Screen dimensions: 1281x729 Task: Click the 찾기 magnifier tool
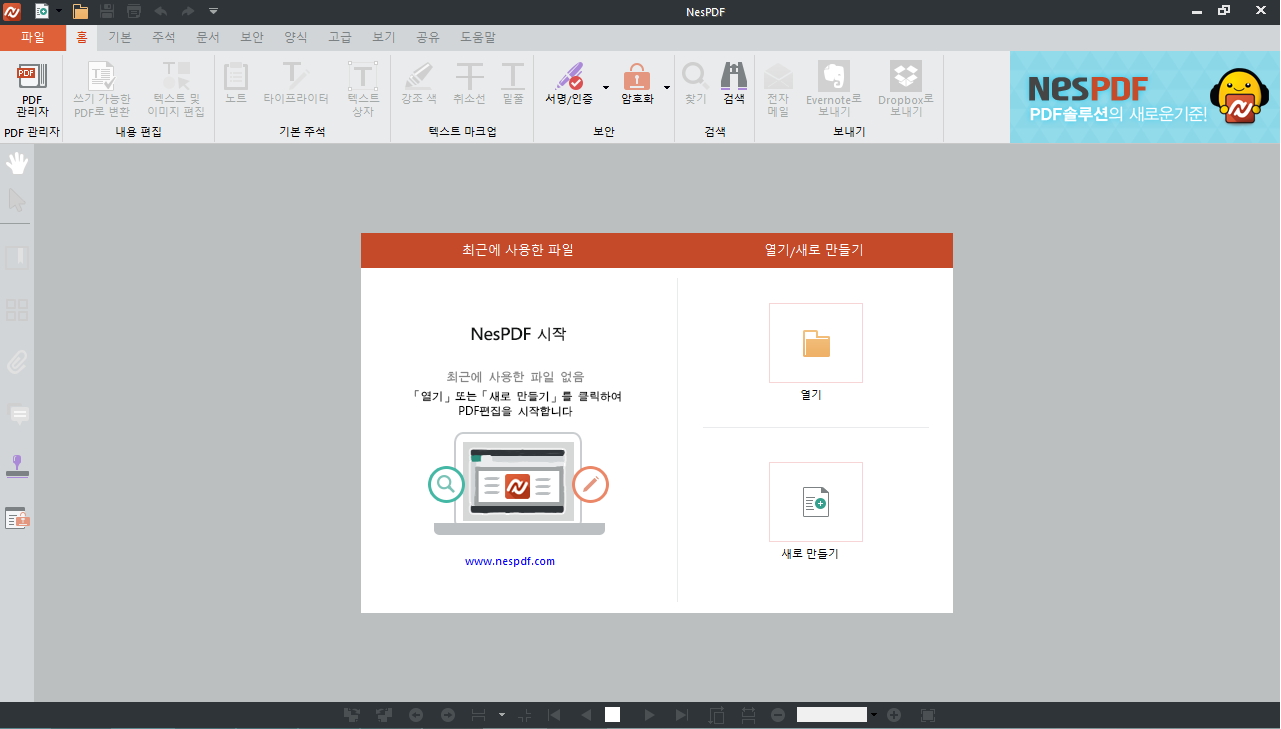click(695, 84)
